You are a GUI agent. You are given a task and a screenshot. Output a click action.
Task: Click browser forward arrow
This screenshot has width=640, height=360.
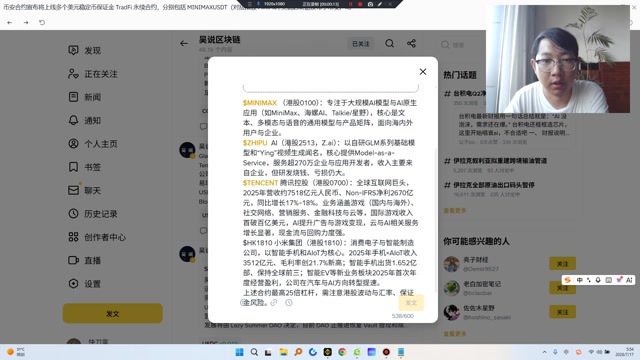click(x=26, y=22)
